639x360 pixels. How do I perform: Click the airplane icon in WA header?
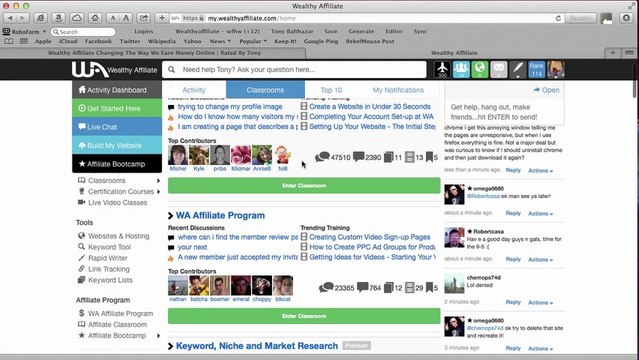pos(442,69)
